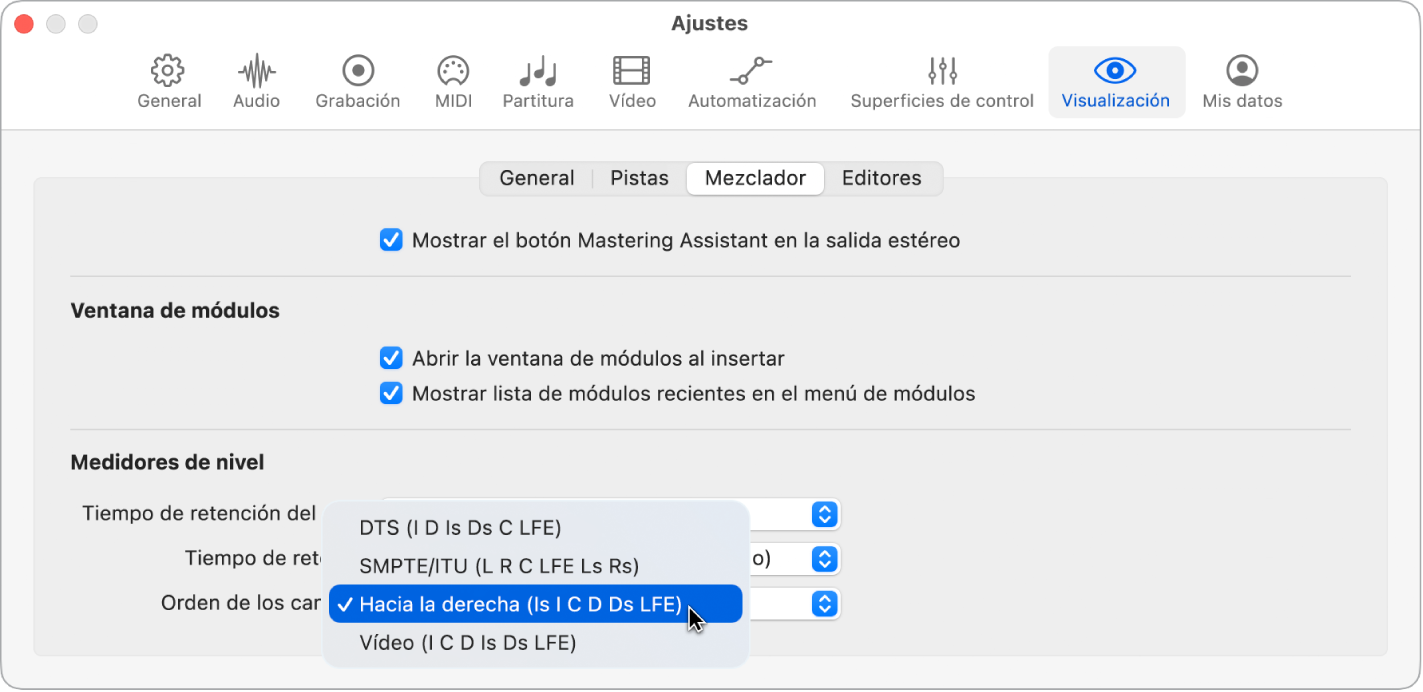Image resolution: width=1423 pixels, height=692 pixels.
Task: Open the MIDI settings icon
Action: click(452, 80)
